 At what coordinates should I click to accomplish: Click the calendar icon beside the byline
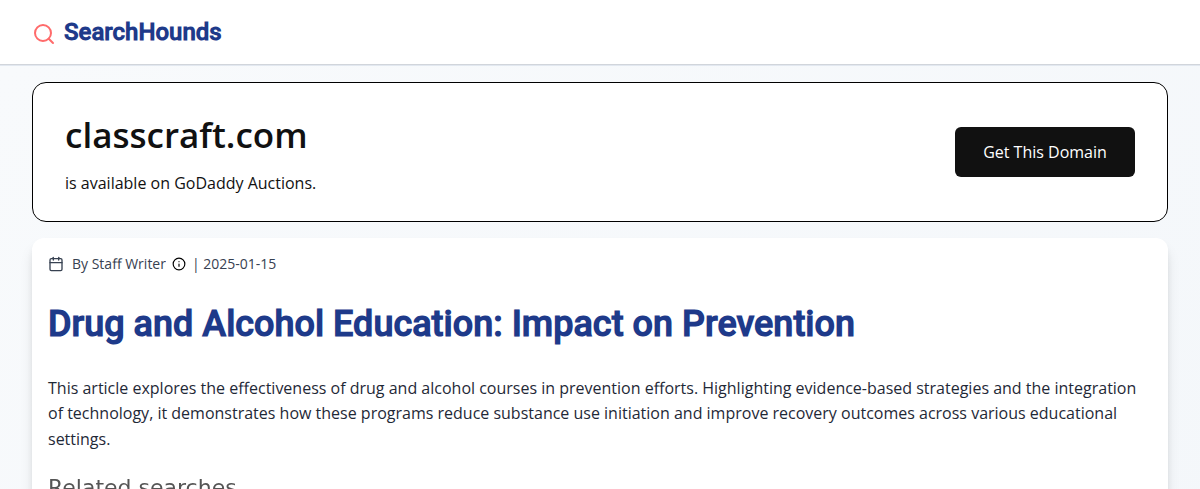click(x=56, y=264)
